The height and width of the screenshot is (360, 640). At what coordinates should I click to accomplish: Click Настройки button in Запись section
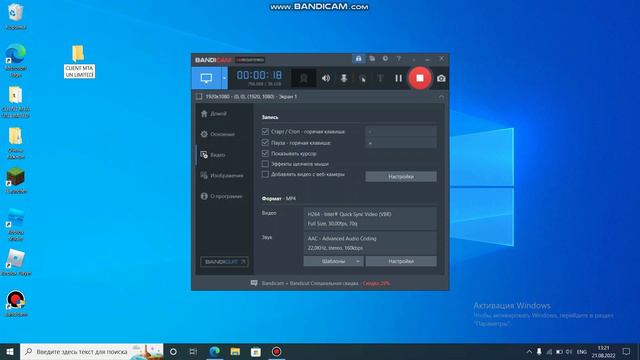[x=401, y=176]
